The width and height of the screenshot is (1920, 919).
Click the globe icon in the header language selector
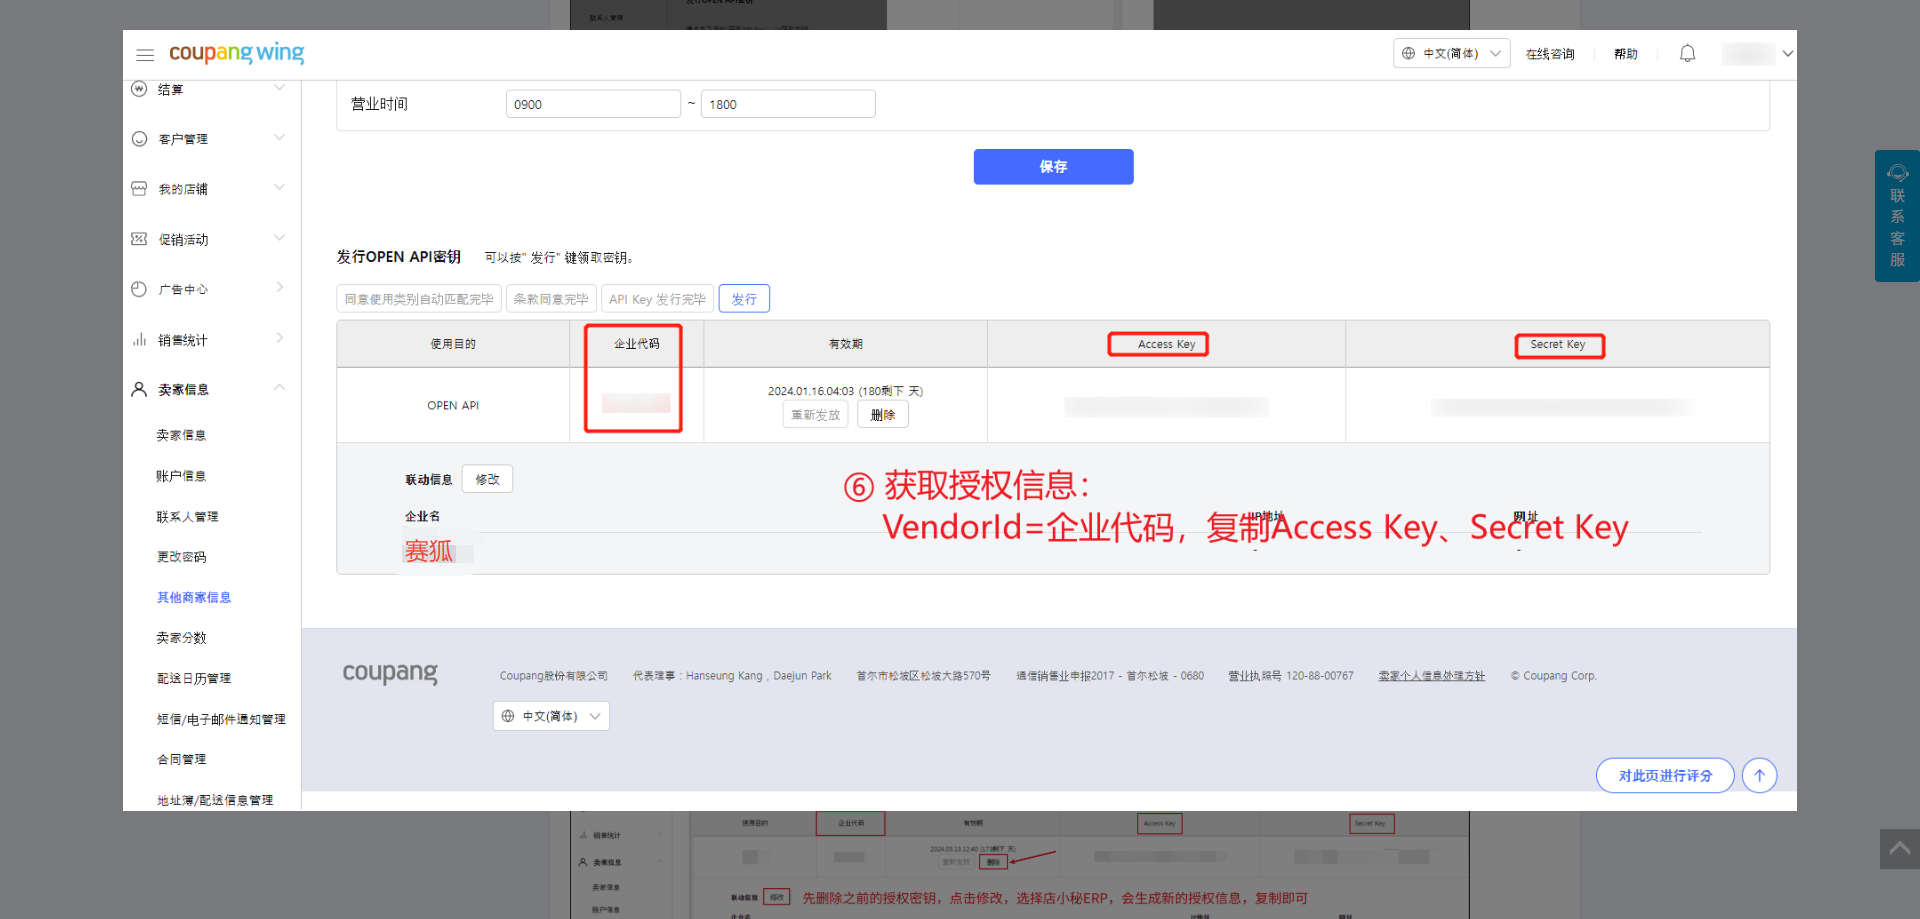[1408, 54]
